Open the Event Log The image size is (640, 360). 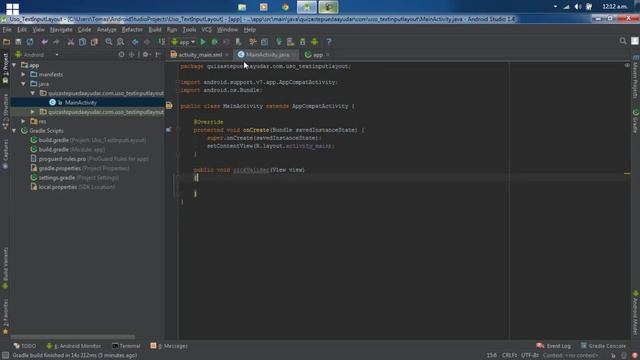553,346
